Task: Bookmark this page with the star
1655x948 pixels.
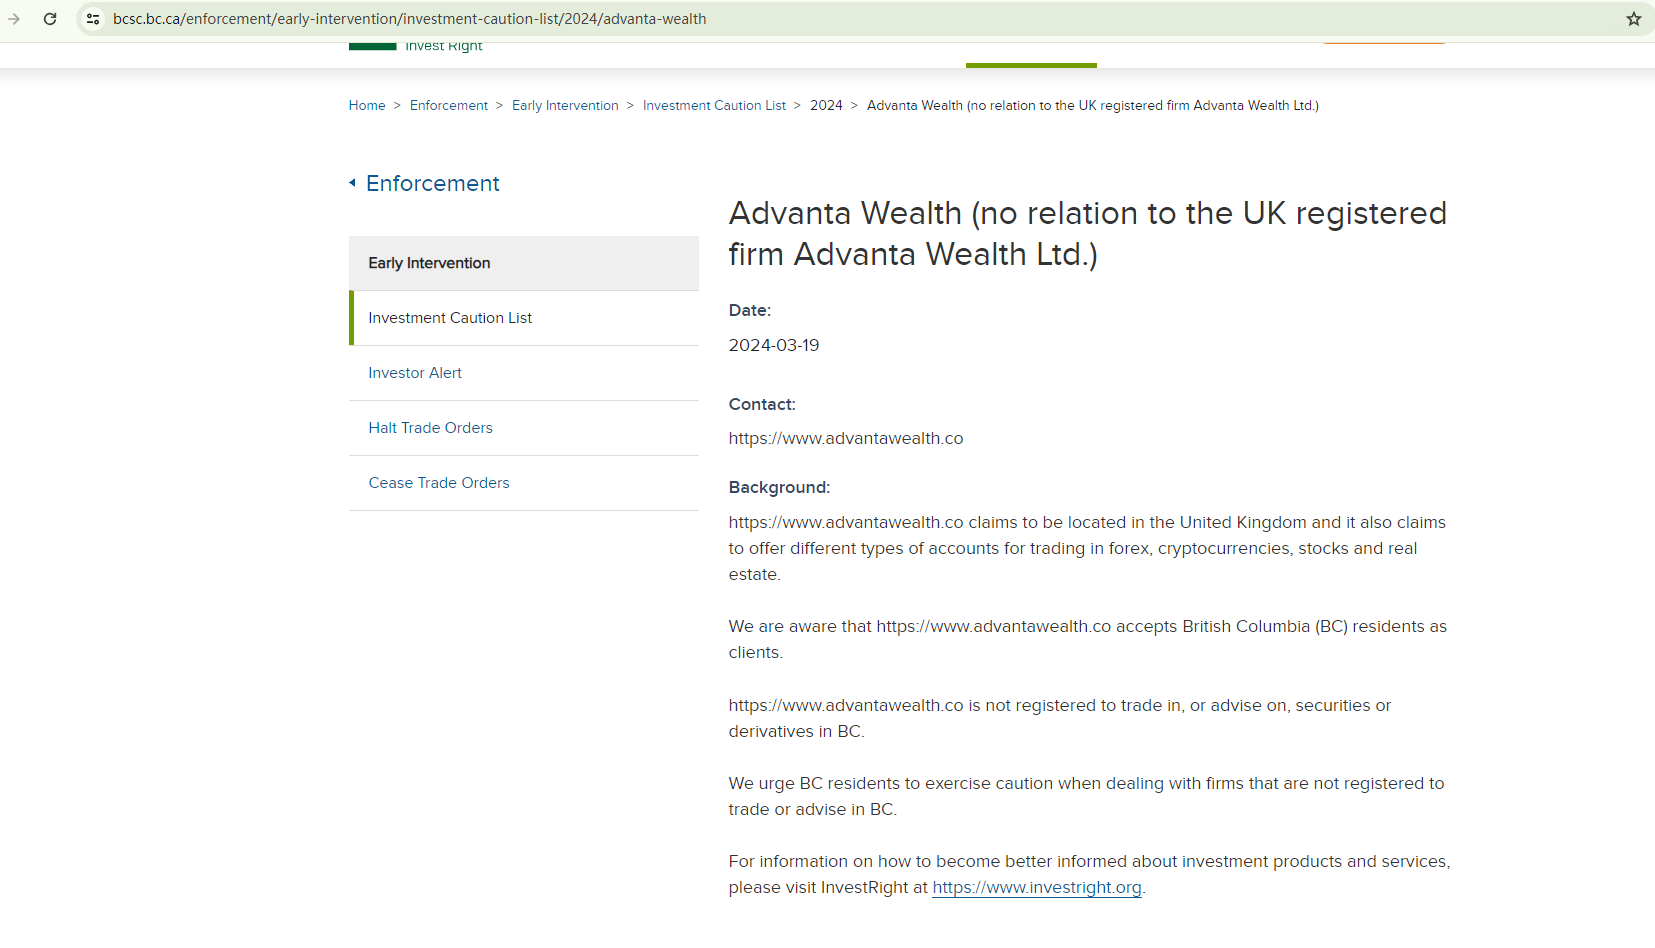Action: [1633, 19]
